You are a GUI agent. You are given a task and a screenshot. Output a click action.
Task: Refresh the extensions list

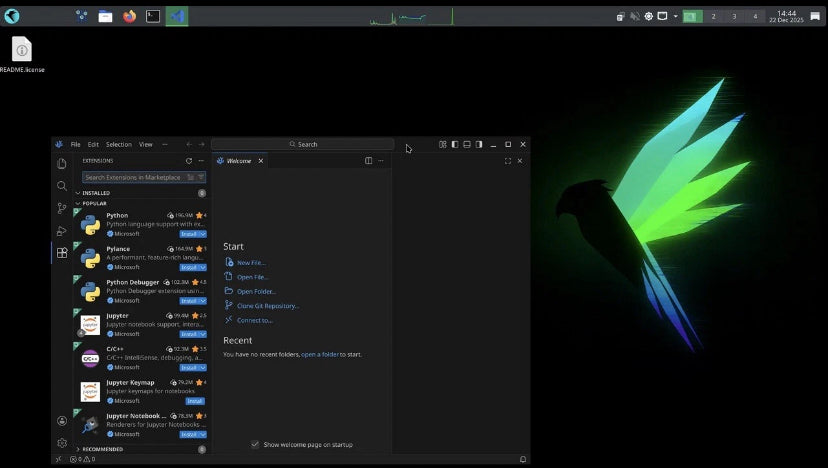pos(189,161)
